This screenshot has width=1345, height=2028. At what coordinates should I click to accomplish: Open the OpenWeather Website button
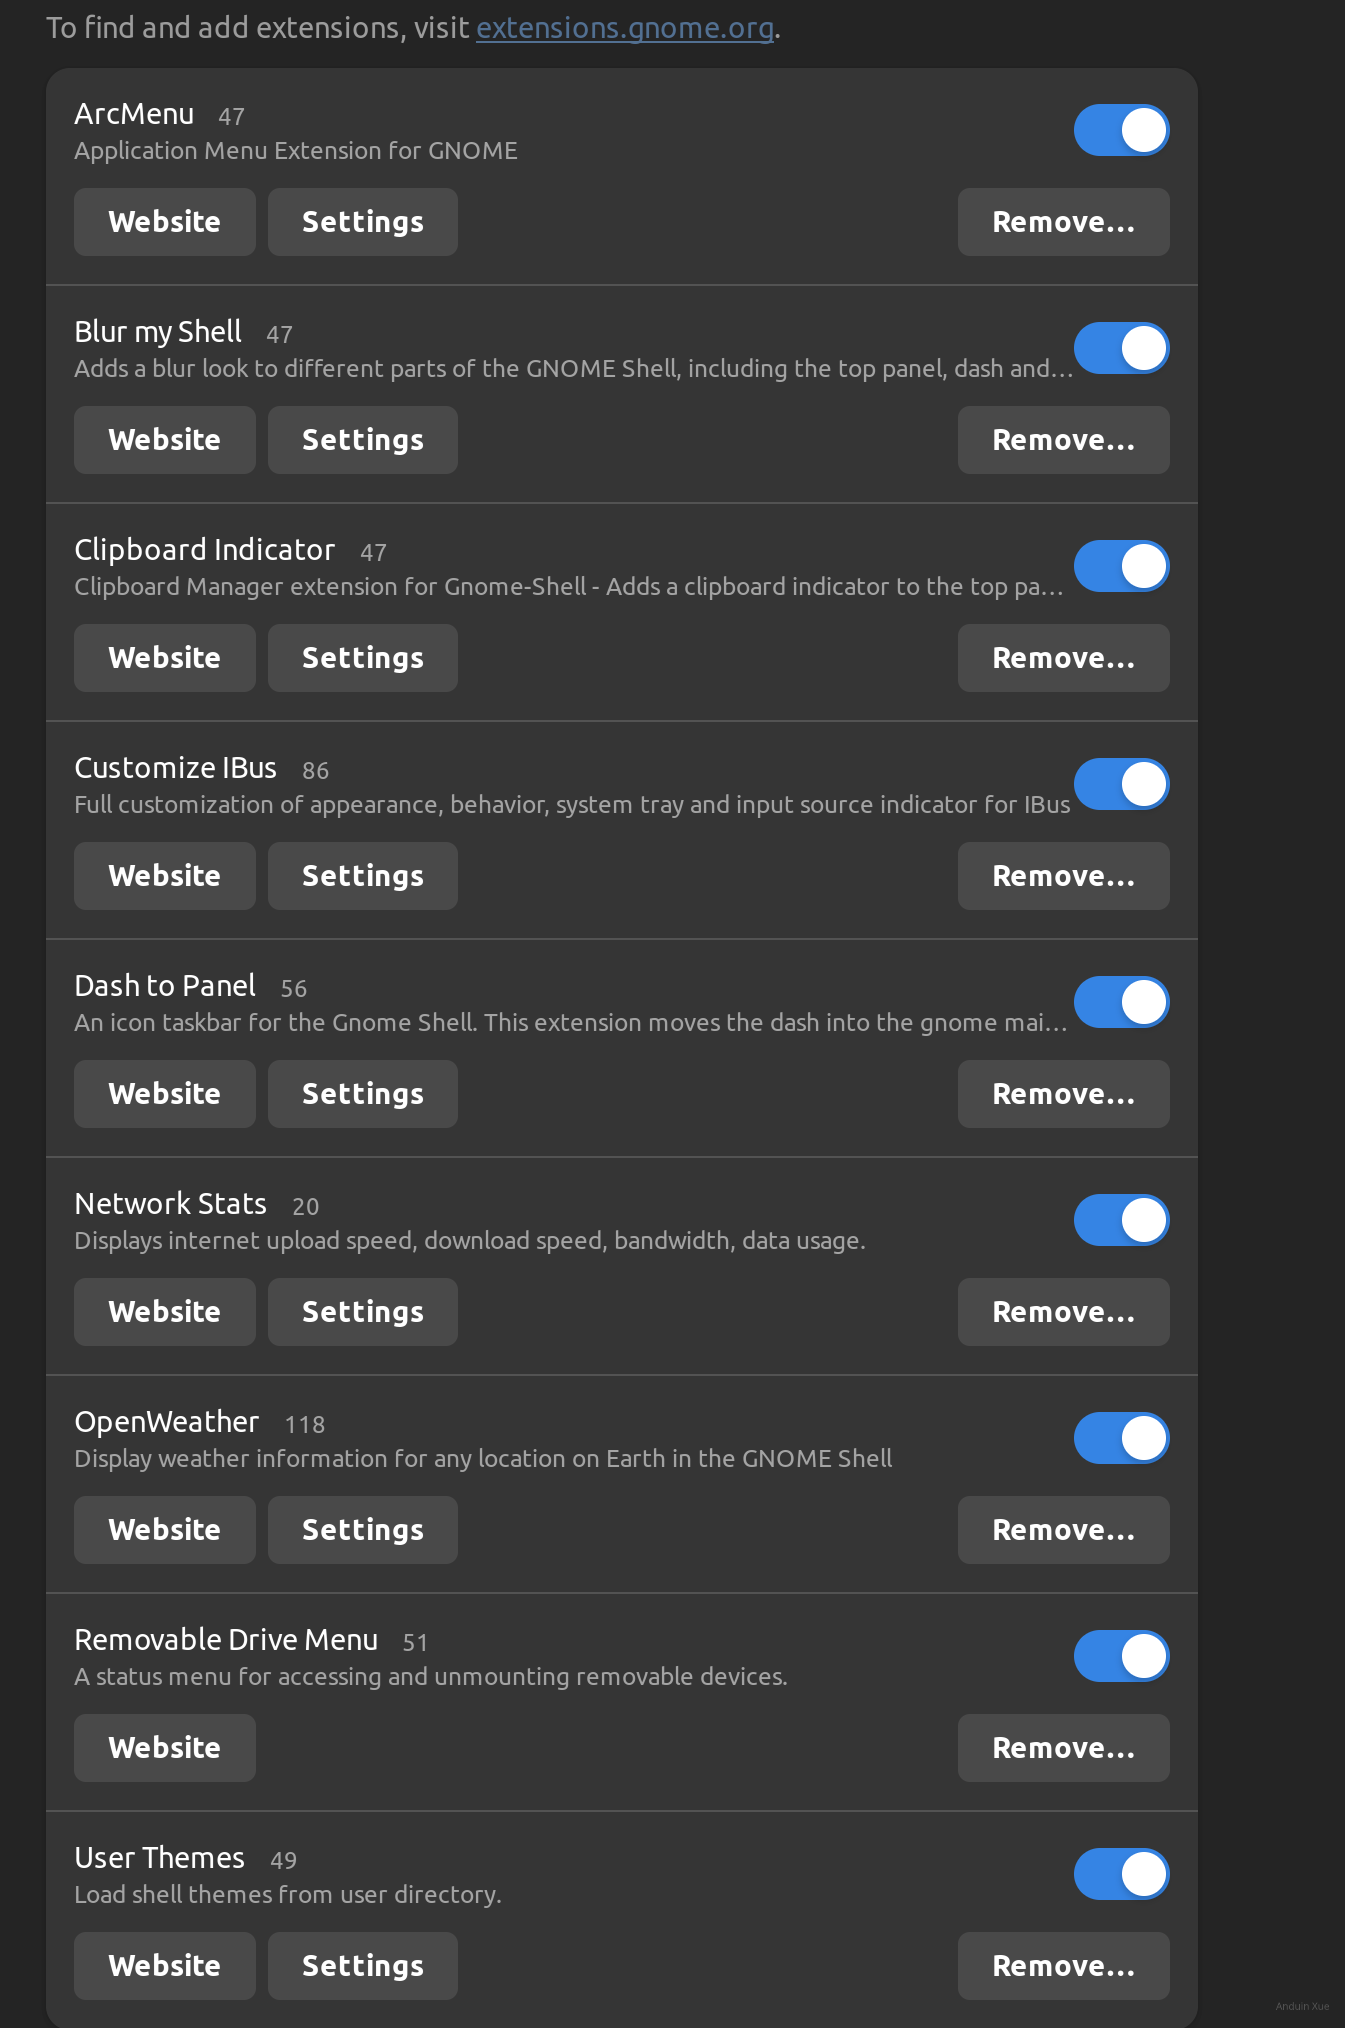[x=164, y=1530]
